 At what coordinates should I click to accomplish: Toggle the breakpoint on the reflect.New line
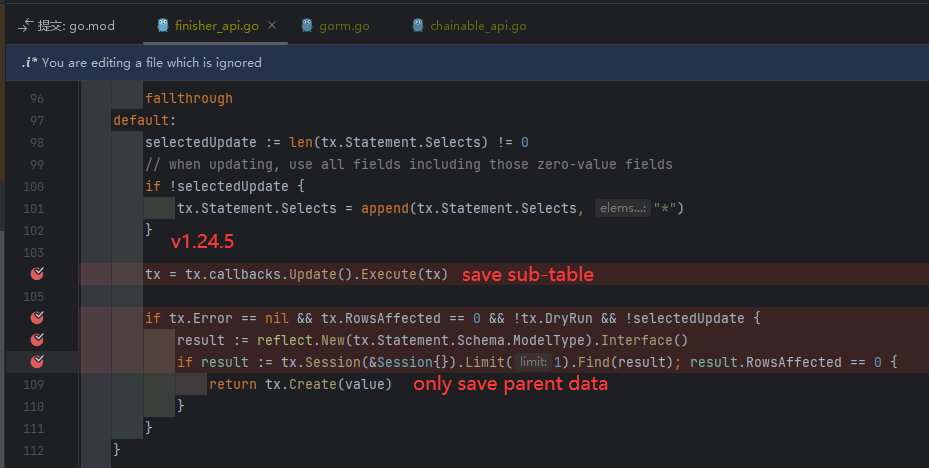[x=37, y=339]
